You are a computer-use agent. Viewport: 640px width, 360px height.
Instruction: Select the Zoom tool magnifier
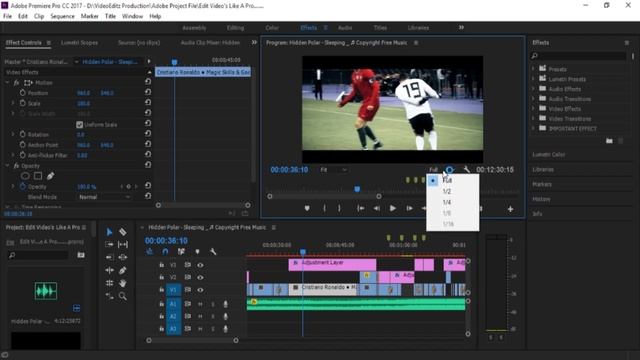point(122,296)
